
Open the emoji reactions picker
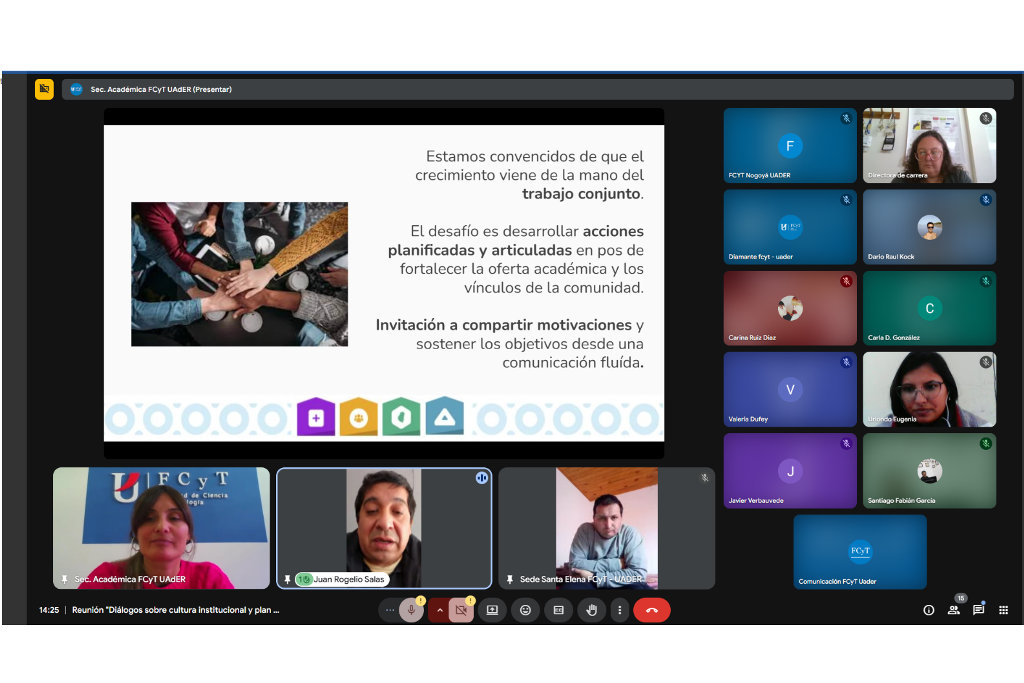(x=525, y=610)
